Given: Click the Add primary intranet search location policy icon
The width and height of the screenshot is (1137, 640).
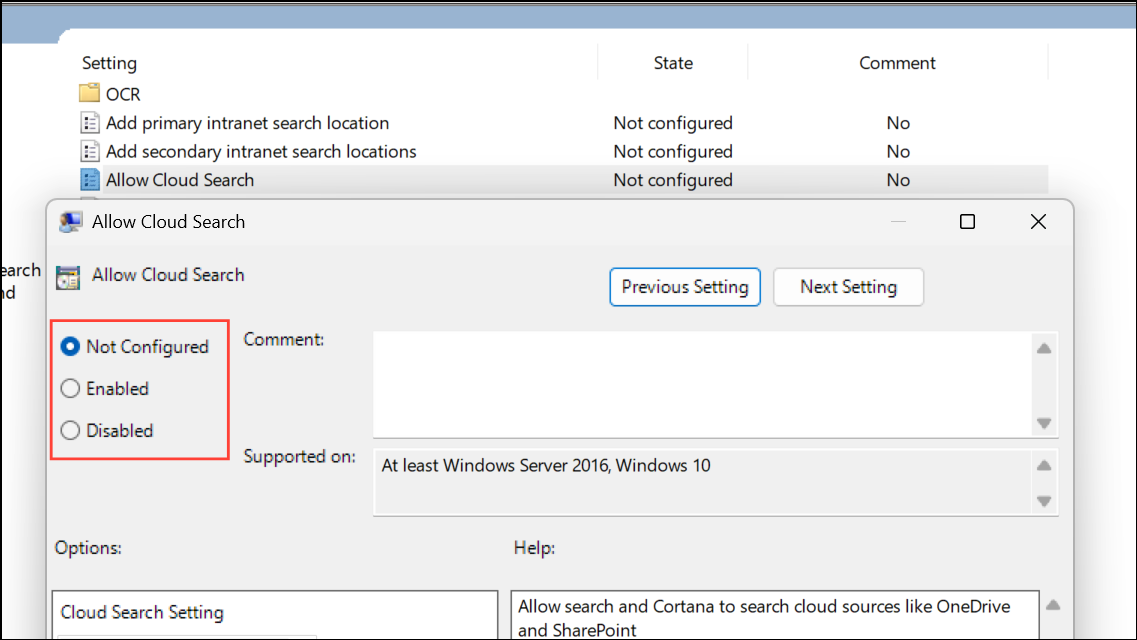Looking at the screenshot, I should (x=90, y=123).
